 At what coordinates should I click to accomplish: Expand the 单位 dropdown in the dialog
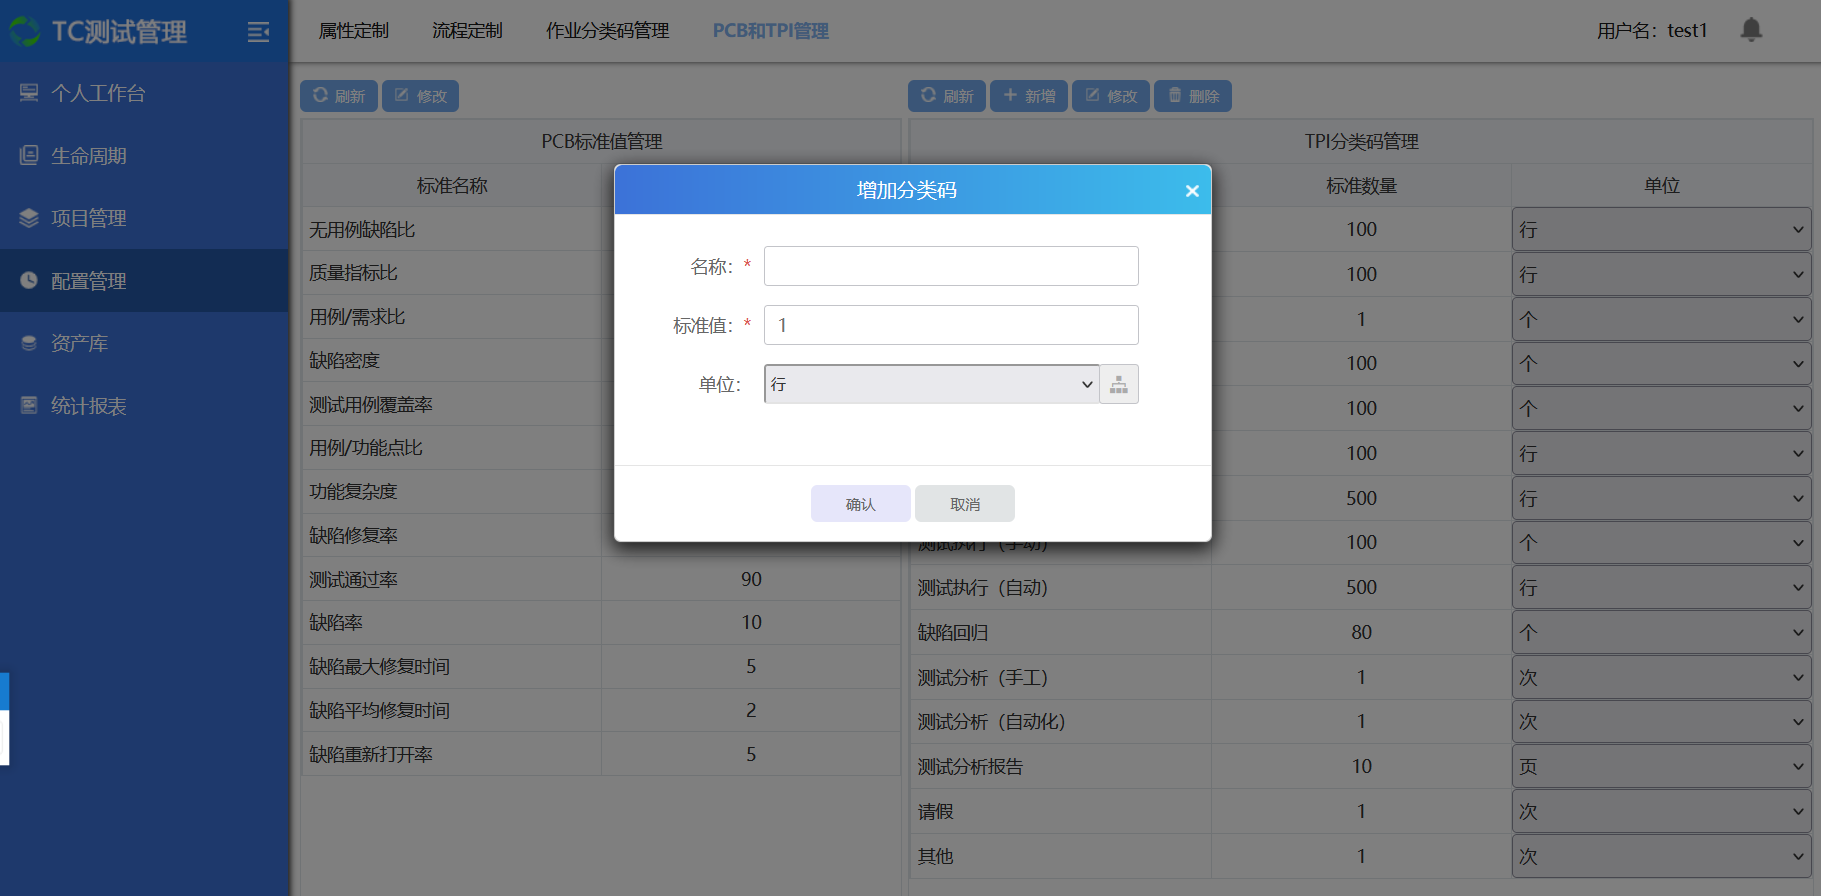pos(931,385)
